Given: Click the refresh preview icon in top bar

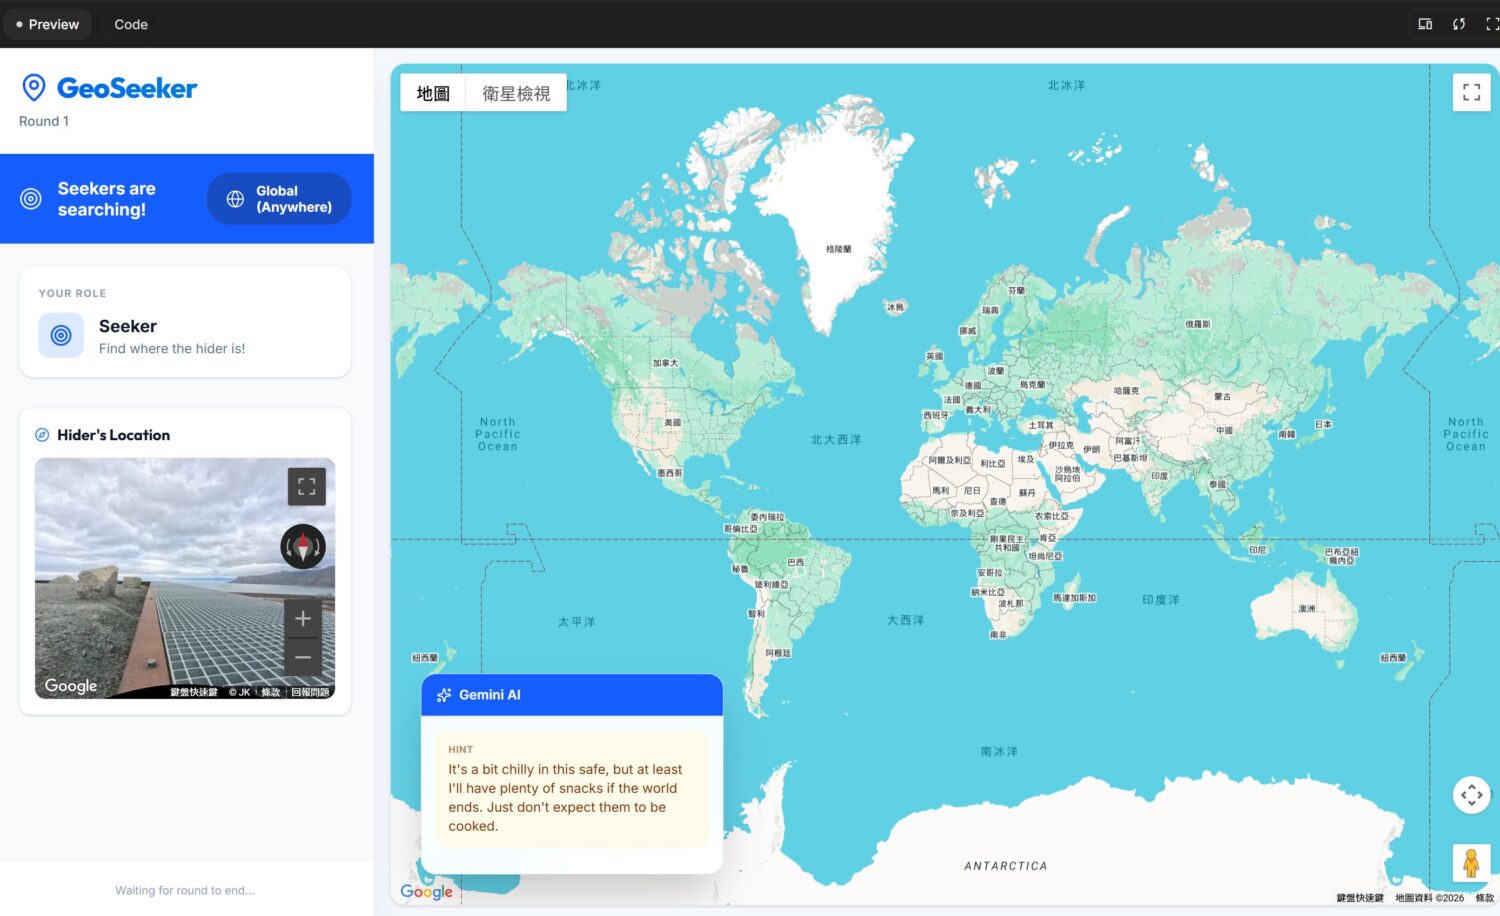Looking at the screenshot, I should [1459, 24].
